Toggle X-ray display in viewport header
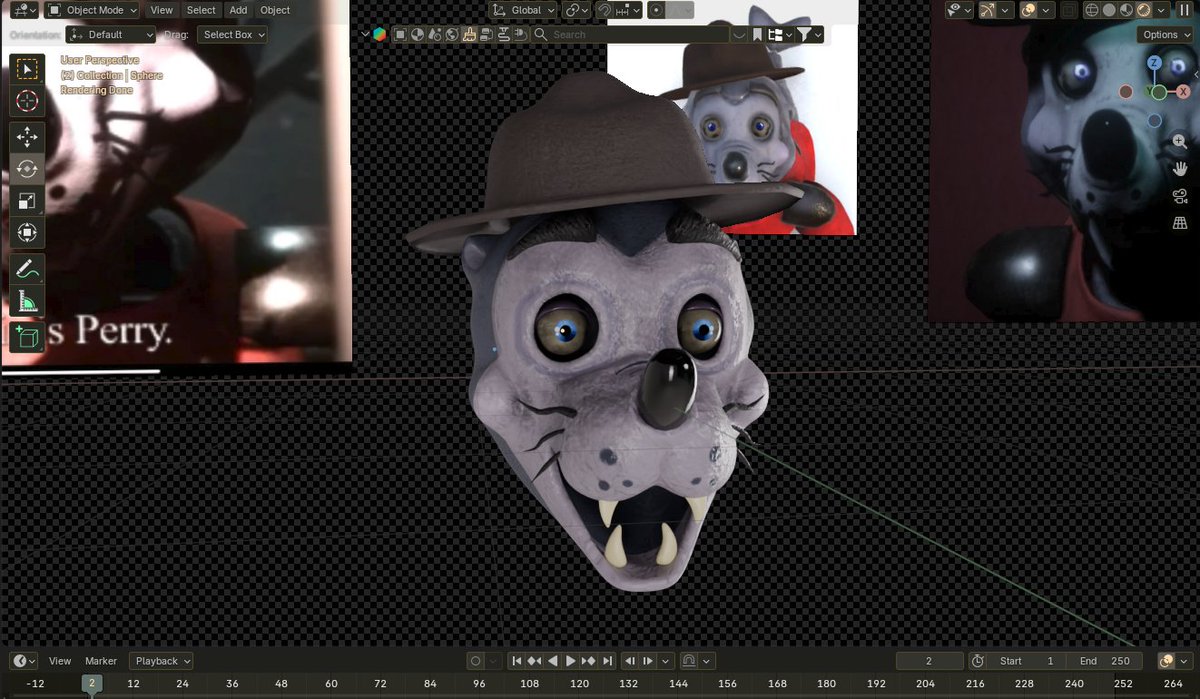 click(1069, 10)
